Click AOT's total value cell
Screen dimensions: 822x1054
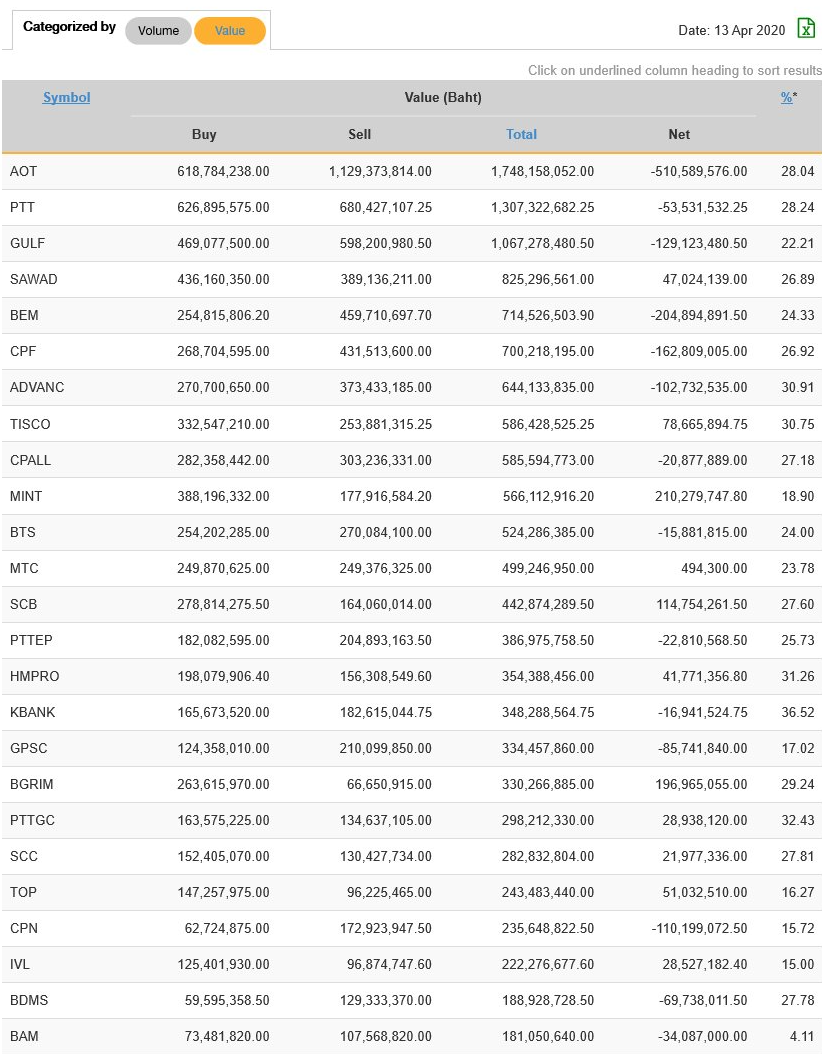[542, 171]
